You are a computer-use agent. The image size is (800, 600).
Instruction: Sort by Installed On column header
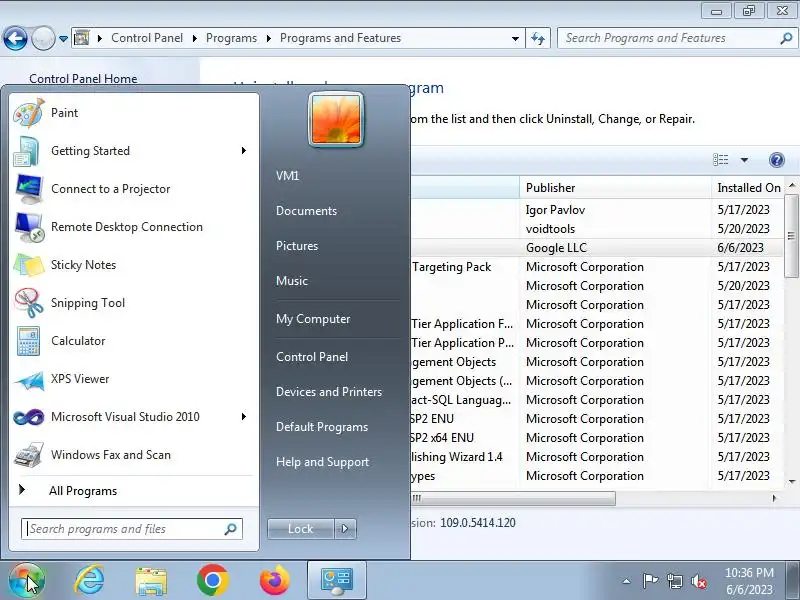pyautogui.click(x=748, y=188)
